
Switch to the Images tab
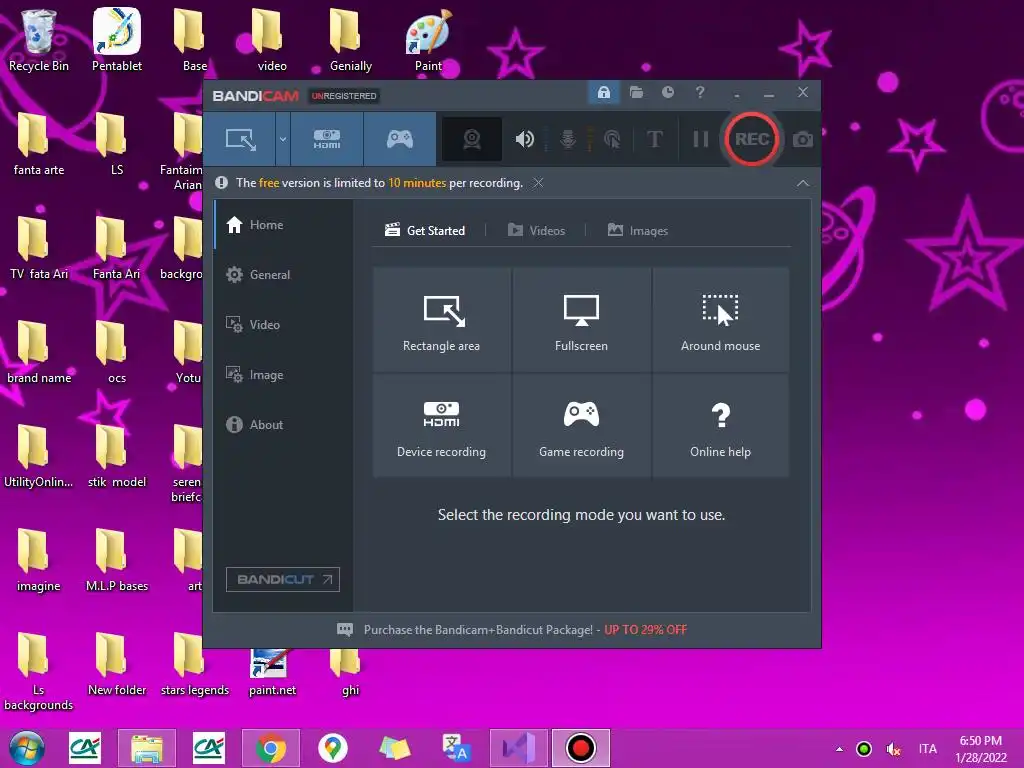[x=638, y=231]
